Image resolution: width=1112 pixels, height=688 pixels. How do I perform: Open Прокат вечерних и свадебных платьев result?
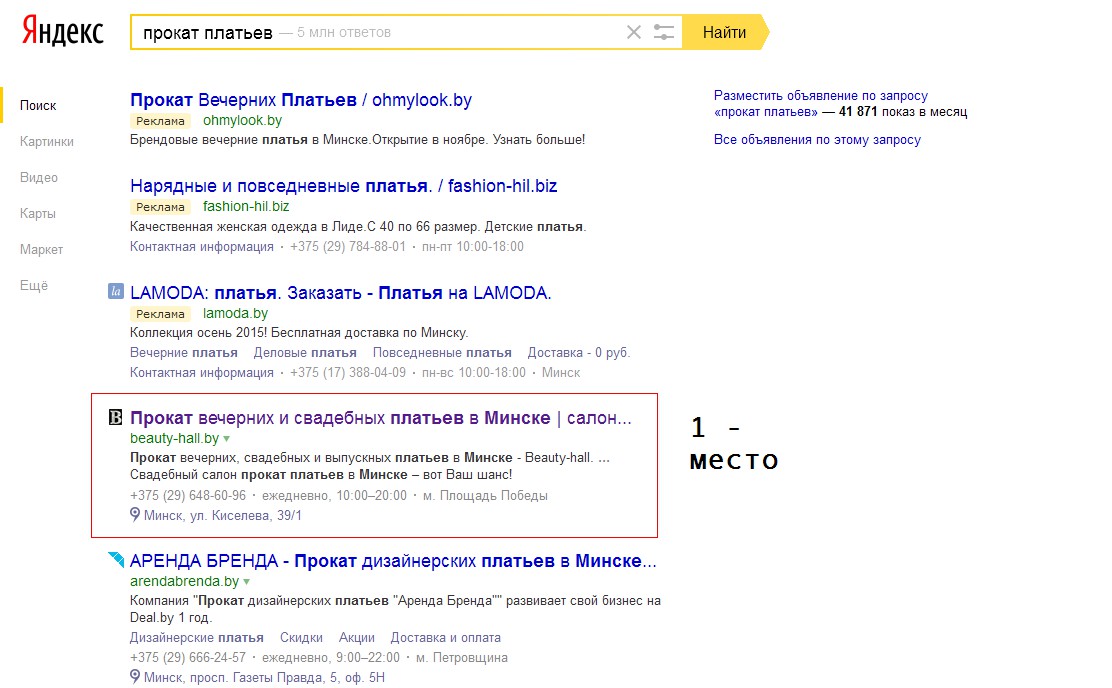[x=380, y=418]
